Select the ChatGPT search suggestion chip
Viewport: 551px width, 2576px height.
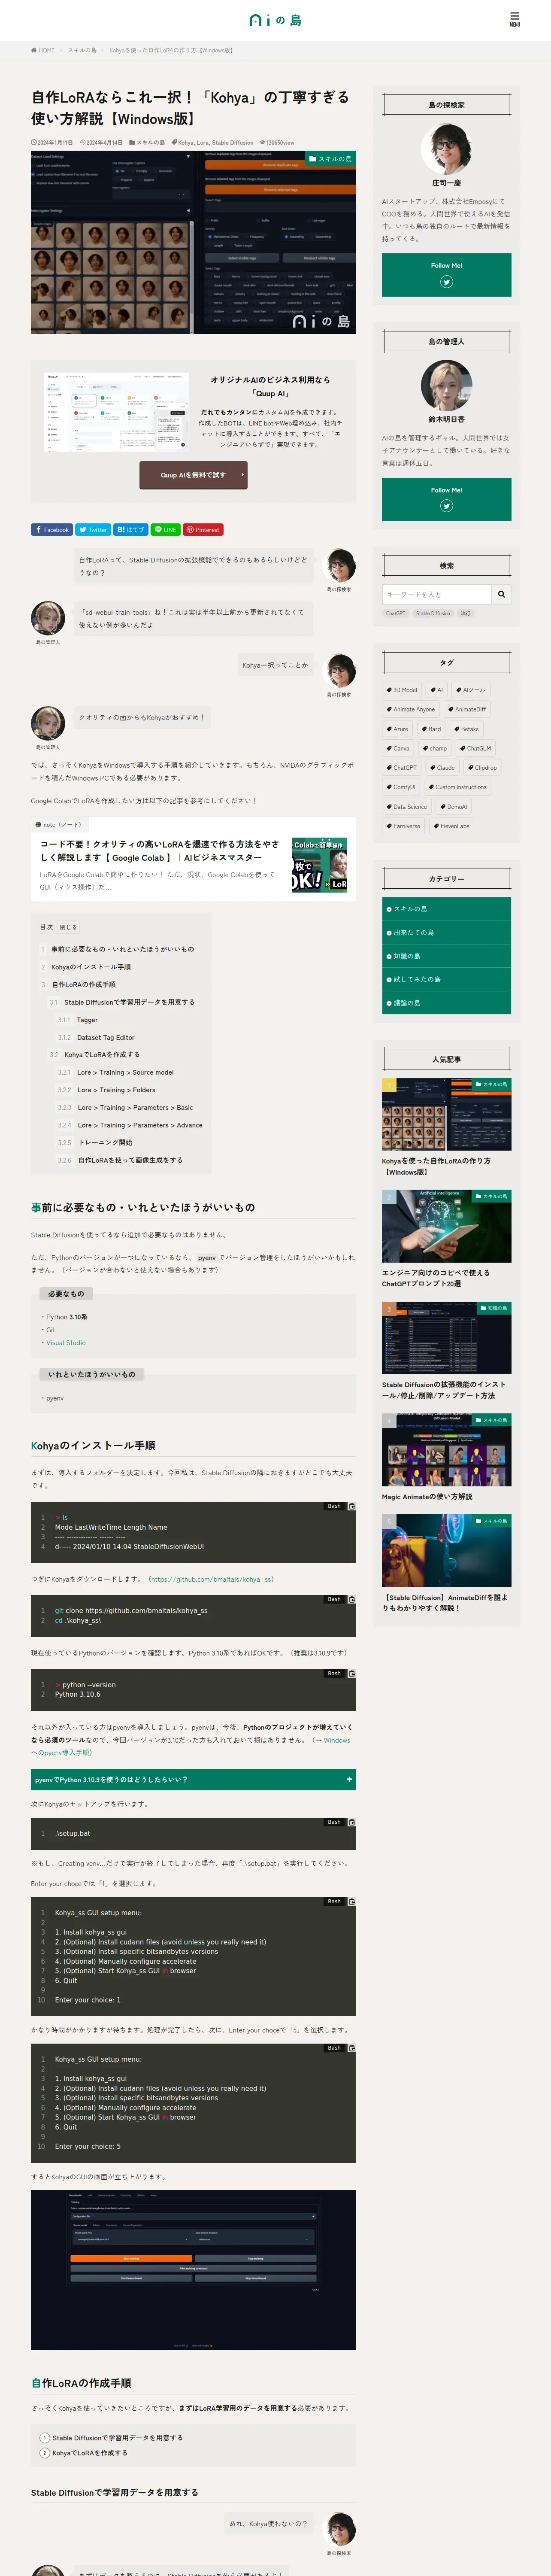pos(396,613)
